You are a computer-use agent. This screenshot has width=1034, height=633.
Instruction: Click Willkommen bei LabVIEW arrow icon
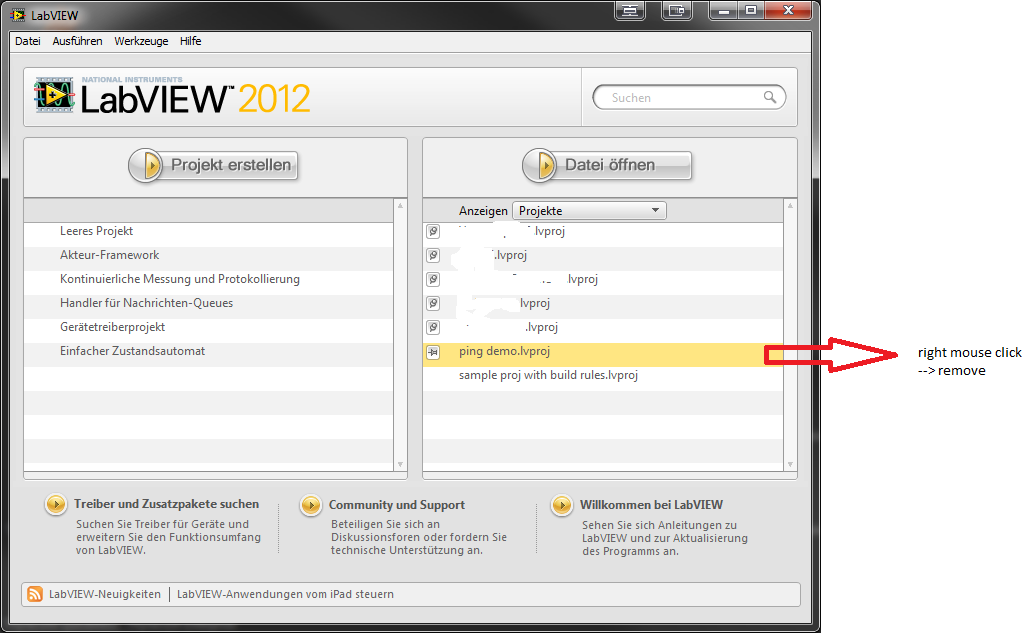(x=562, y=506)
